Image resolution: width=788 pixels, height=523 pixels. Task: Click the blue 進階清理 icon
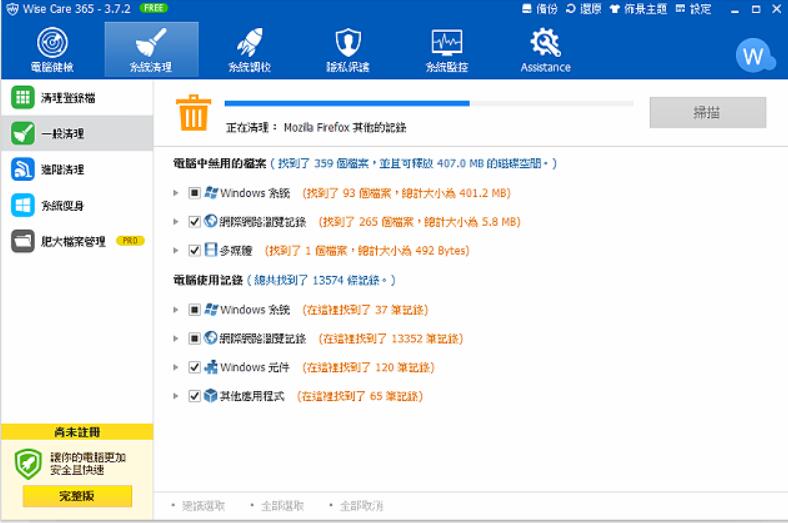coord(23,169)
